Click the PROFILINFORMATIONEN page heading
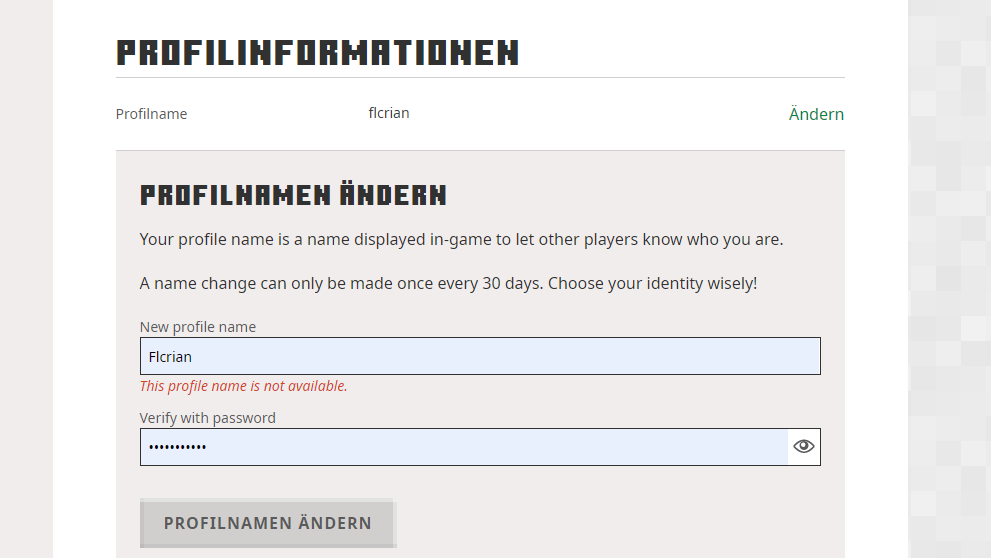Viewport: 991px width, 558px height. click(318, 52)
